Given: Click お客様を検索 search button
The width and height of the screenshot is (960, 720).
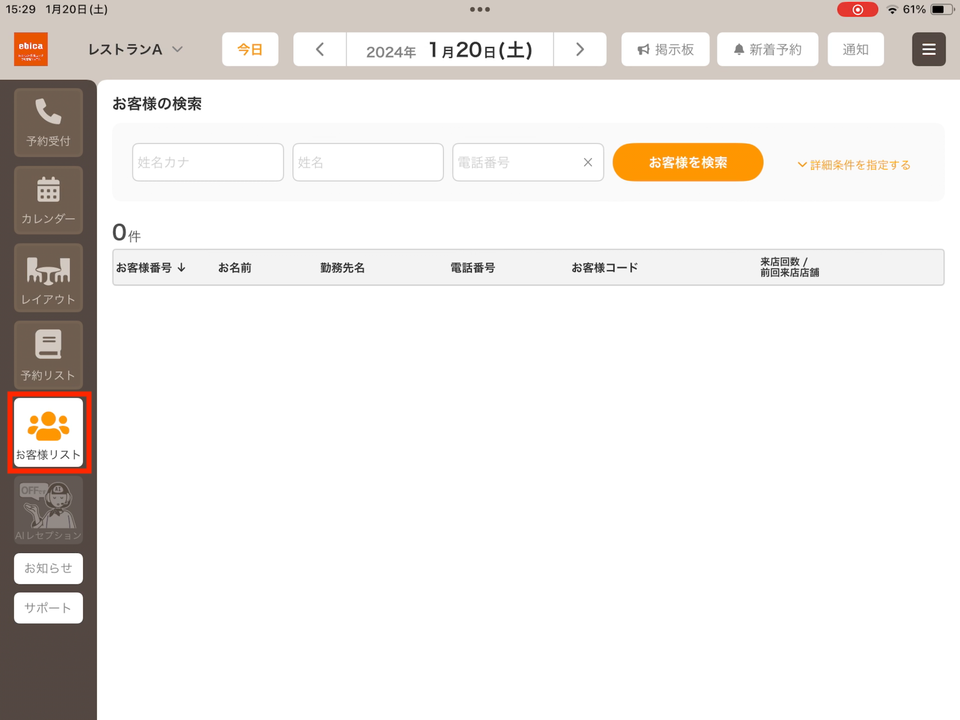Looking at the screenshot, I should [x=688, y=162].
